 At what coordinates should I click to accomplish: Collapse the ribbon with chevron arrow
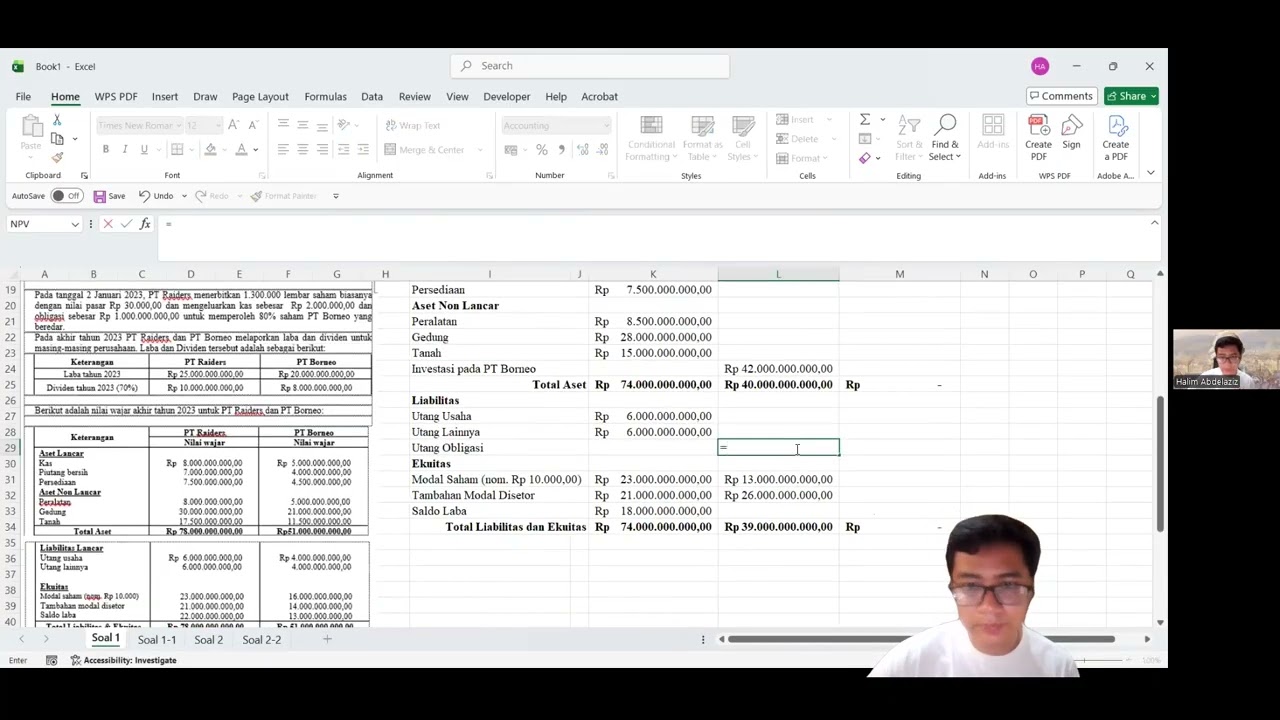[x=1150, y=174]
